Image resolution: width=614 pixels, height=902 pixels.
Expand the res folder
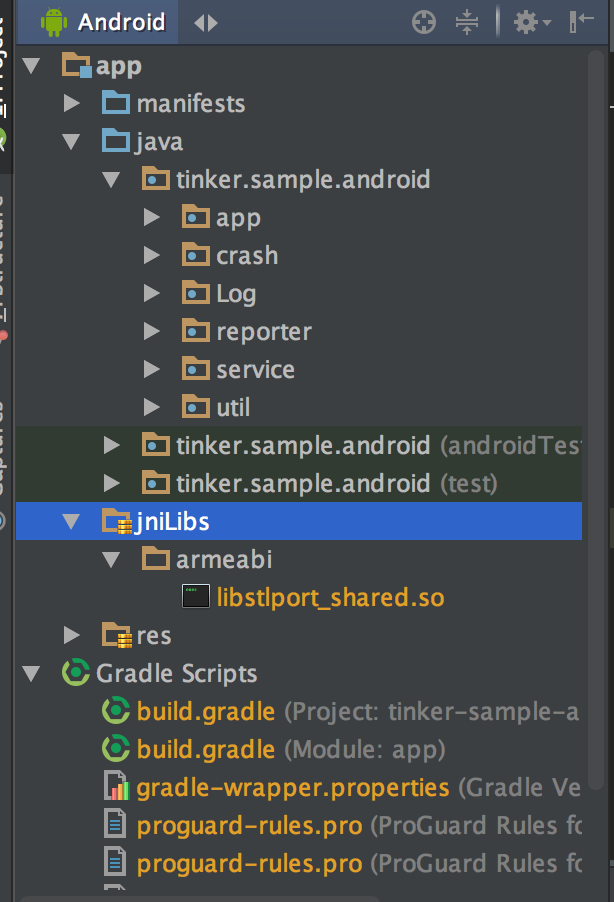[72, 635]
